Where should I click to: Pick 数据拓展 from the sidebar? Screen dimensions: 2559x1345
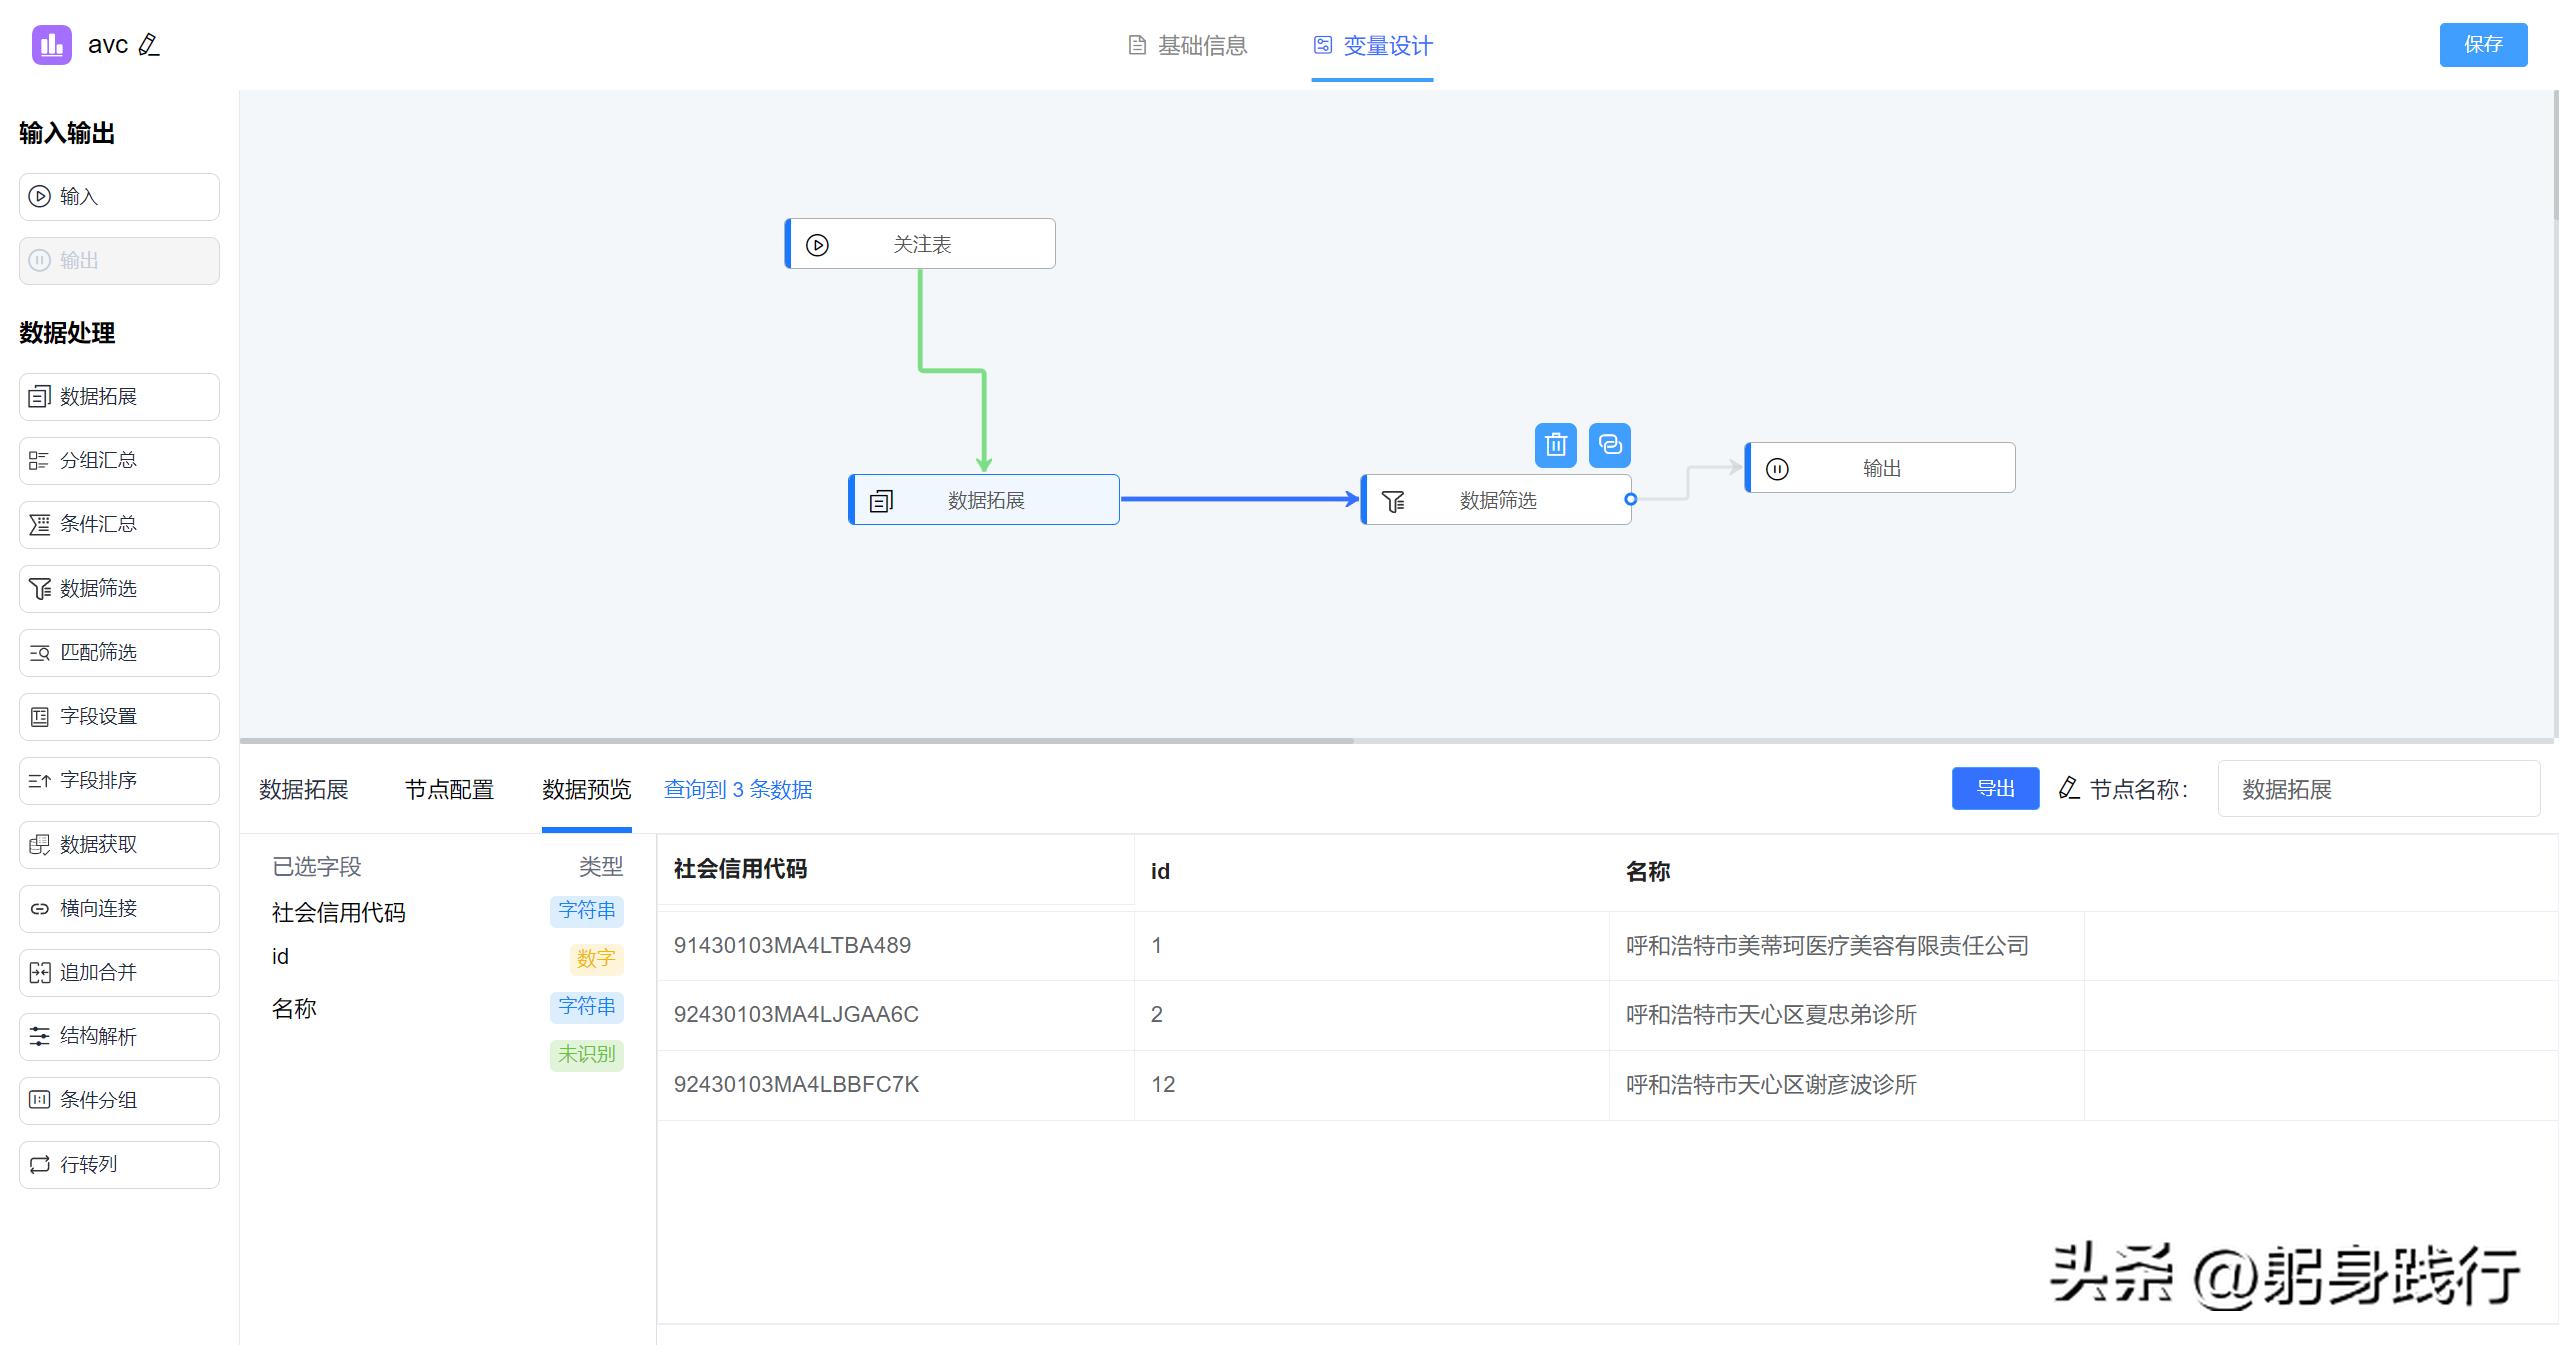[x=119, y=397]
